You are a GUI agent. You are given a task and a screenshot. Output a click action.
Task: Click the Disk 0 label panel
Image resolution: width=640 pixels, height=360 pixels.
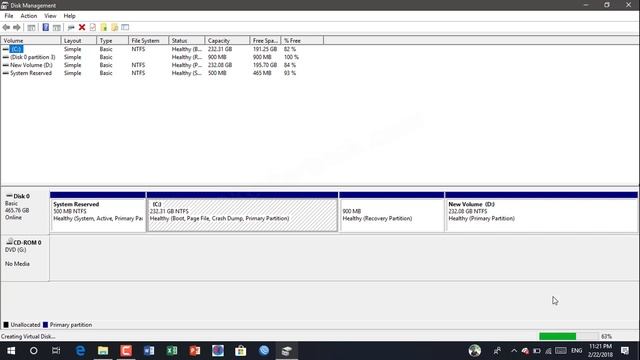coord(25,211)
